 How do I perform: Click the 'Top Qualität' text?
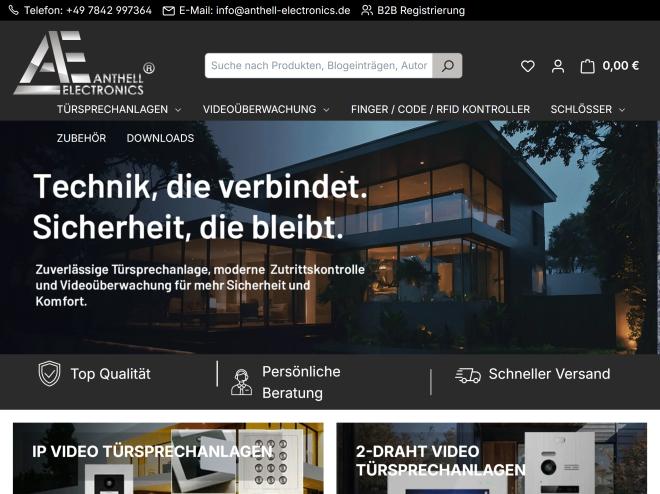[110, 374]
